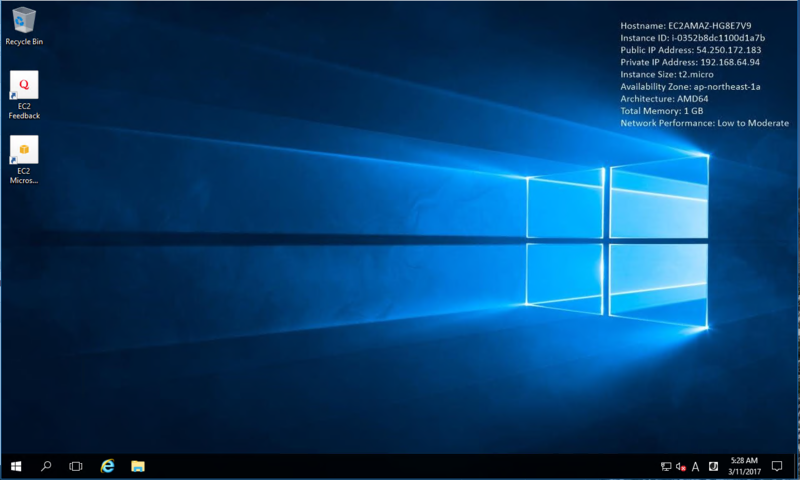Open the clock showing 5:28 AM
This screenshot has height=480, width=800.
coord(744,466)
